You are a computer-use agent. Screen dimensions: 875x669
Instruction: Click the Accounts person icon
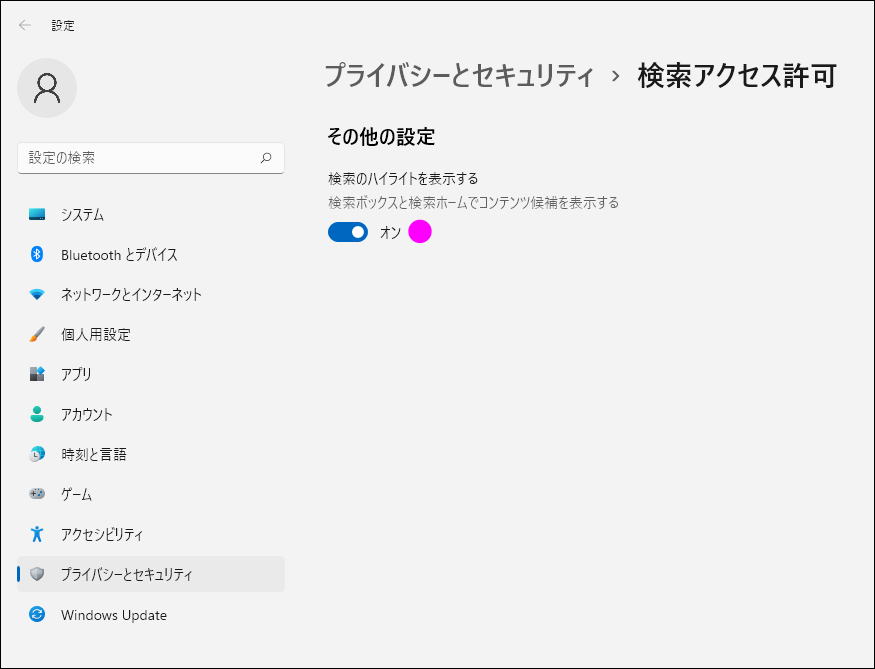pos(37,414)
